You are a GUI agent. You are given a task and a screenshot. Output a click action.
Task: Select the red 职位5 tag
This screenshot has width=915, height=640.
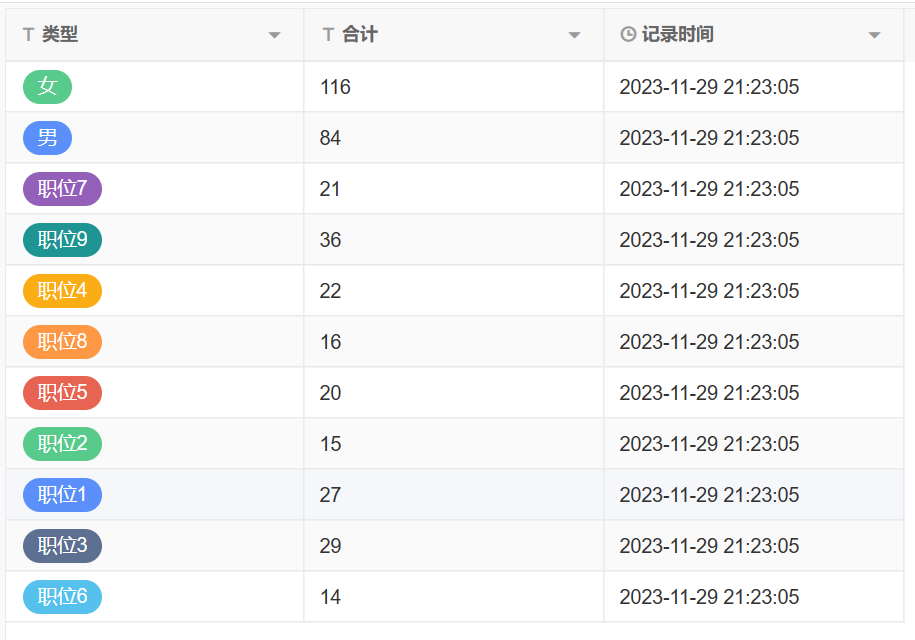[x=62, y=393]
